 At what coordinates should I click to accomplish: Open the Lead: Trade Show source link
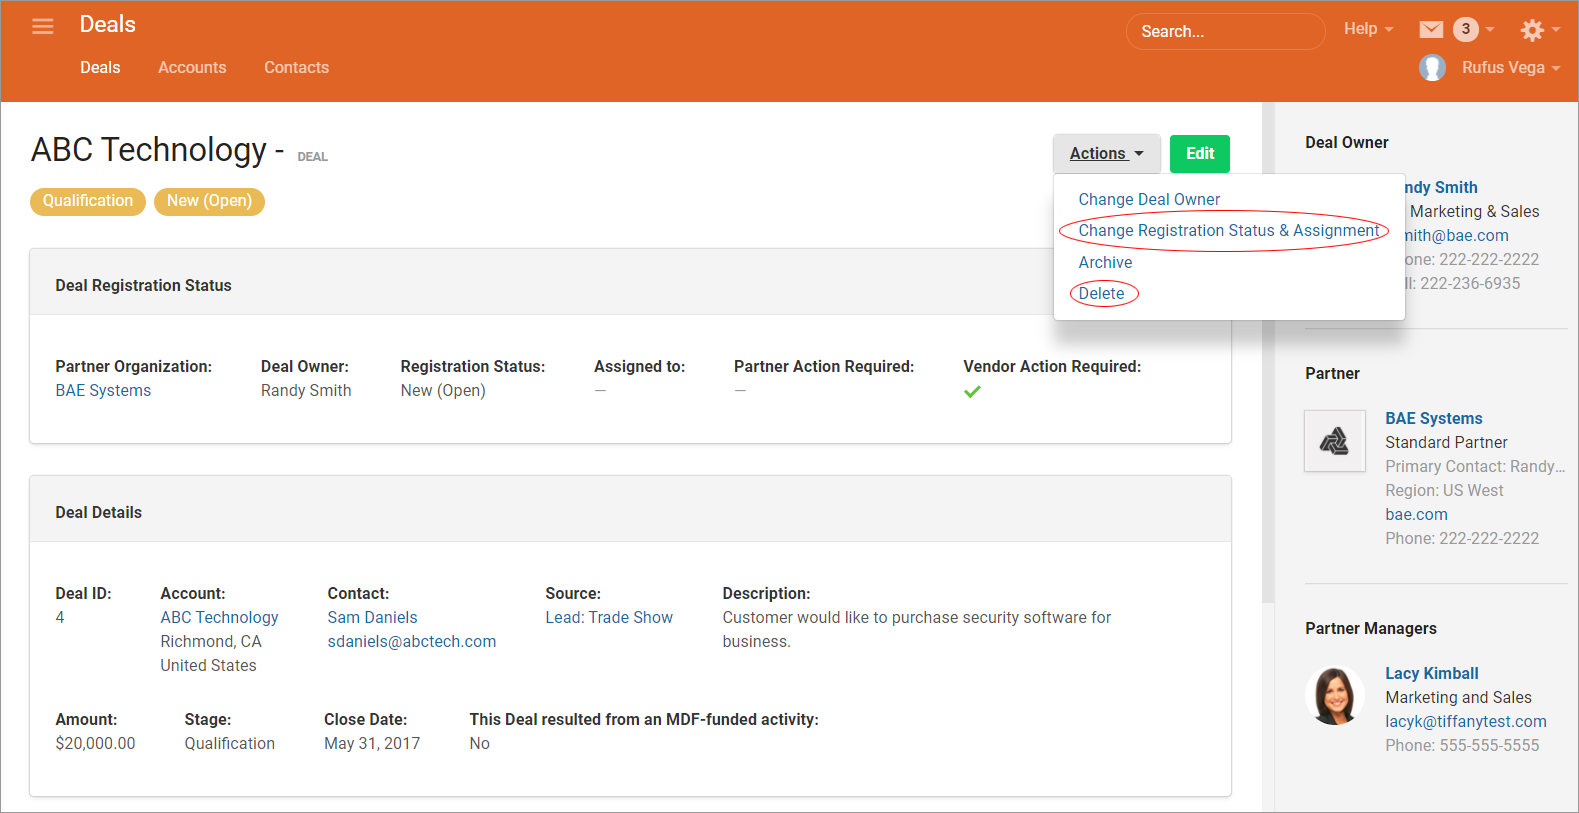pos(609,618)
